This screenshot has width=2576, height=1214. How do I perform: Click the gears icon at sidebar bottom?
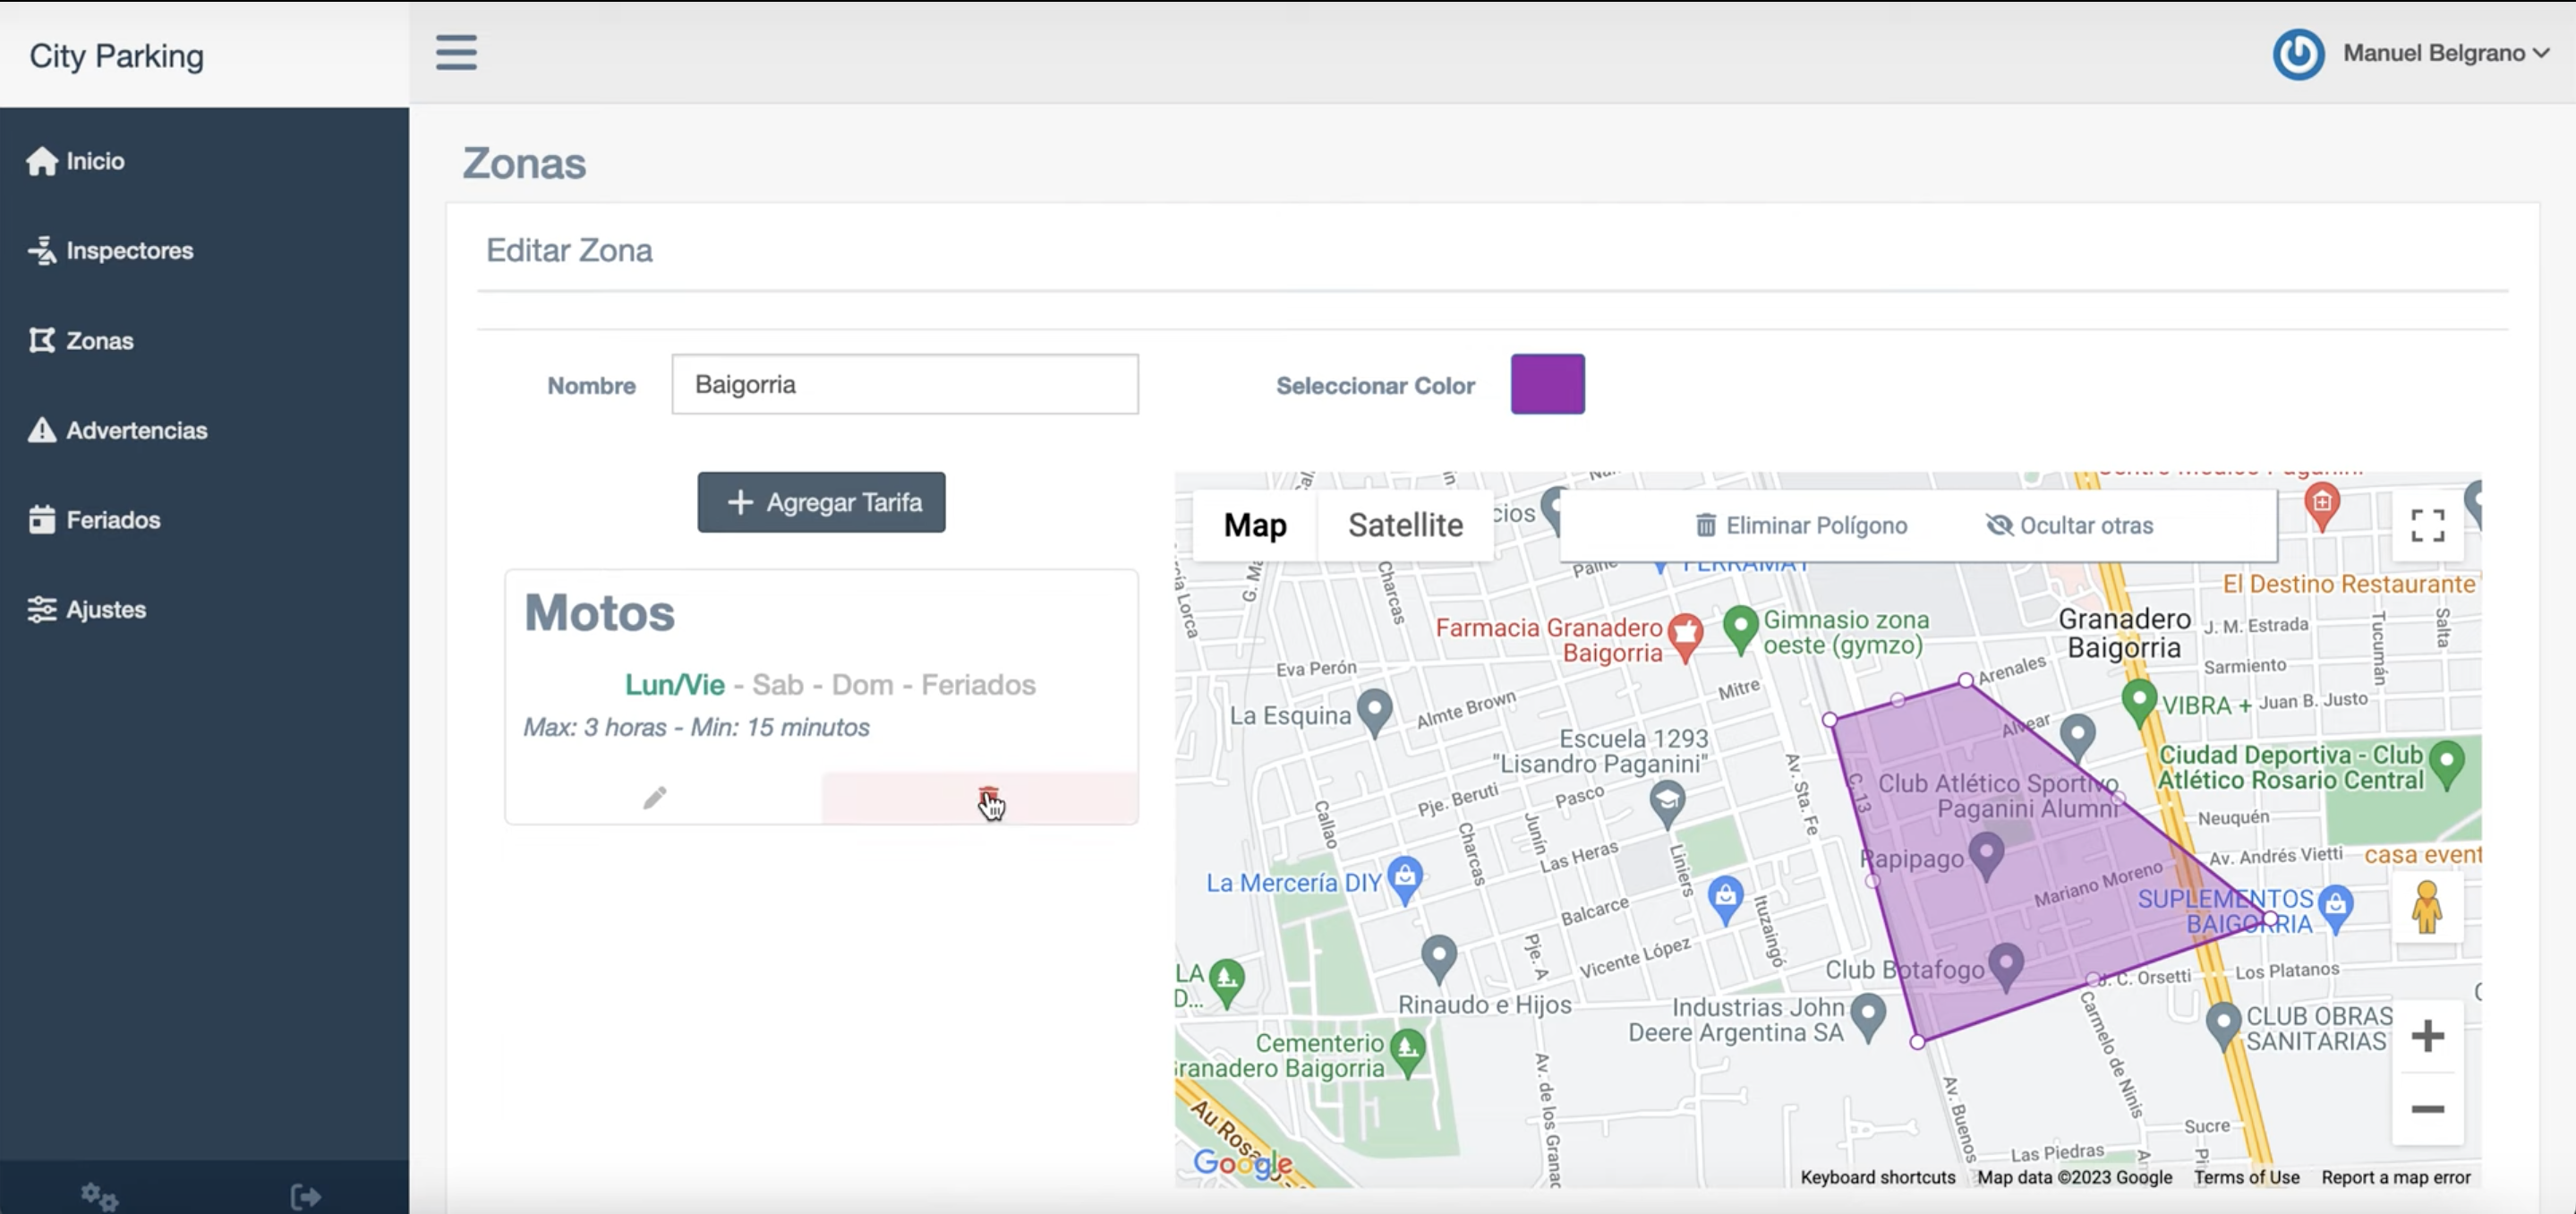click(x=99, y=1196)
